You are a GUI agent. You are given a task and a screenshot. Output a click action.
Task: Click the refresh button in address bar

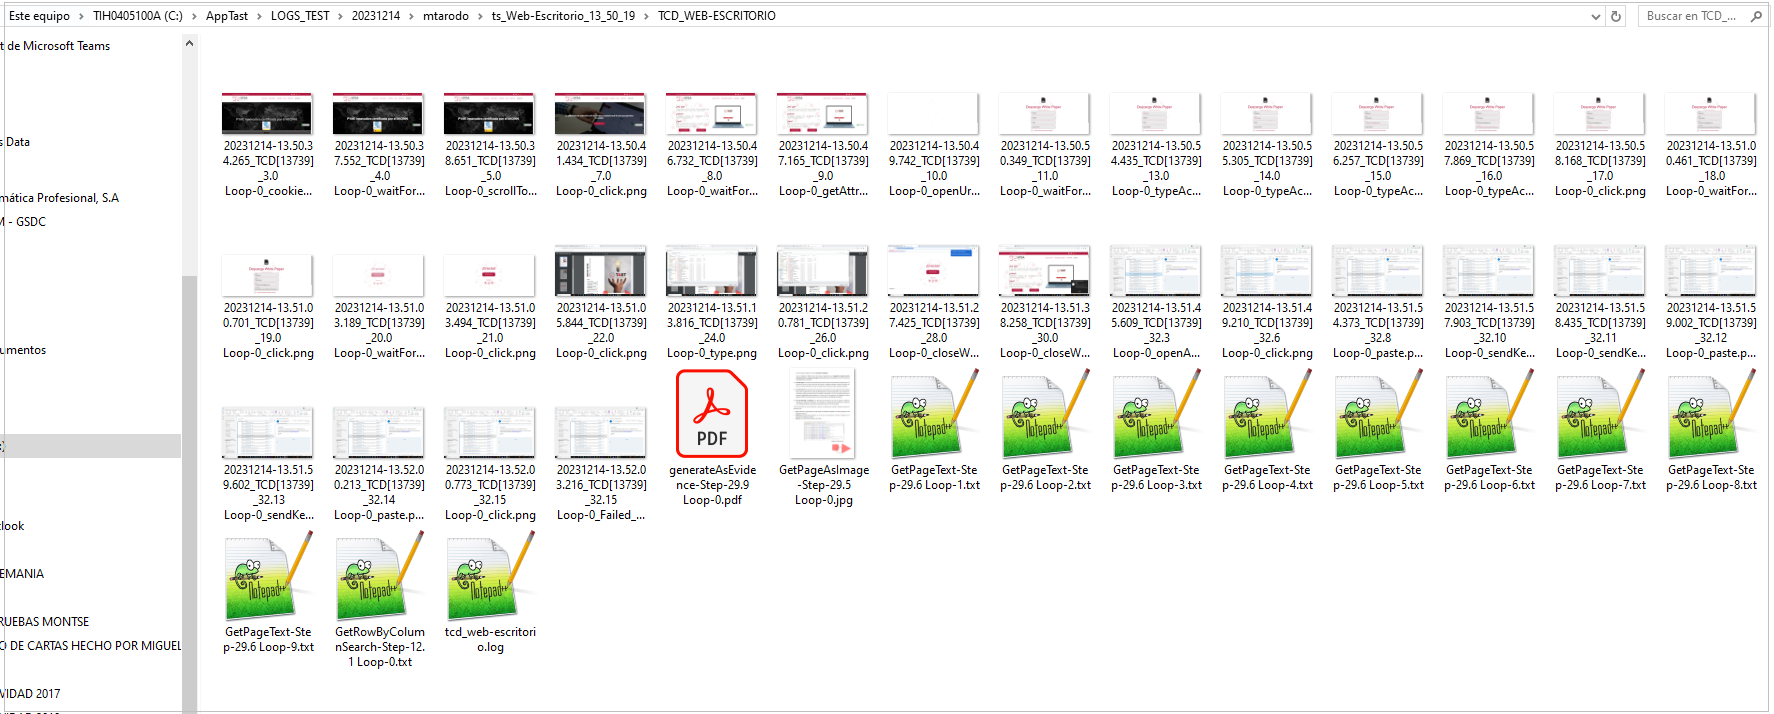tap(1615, 16)
